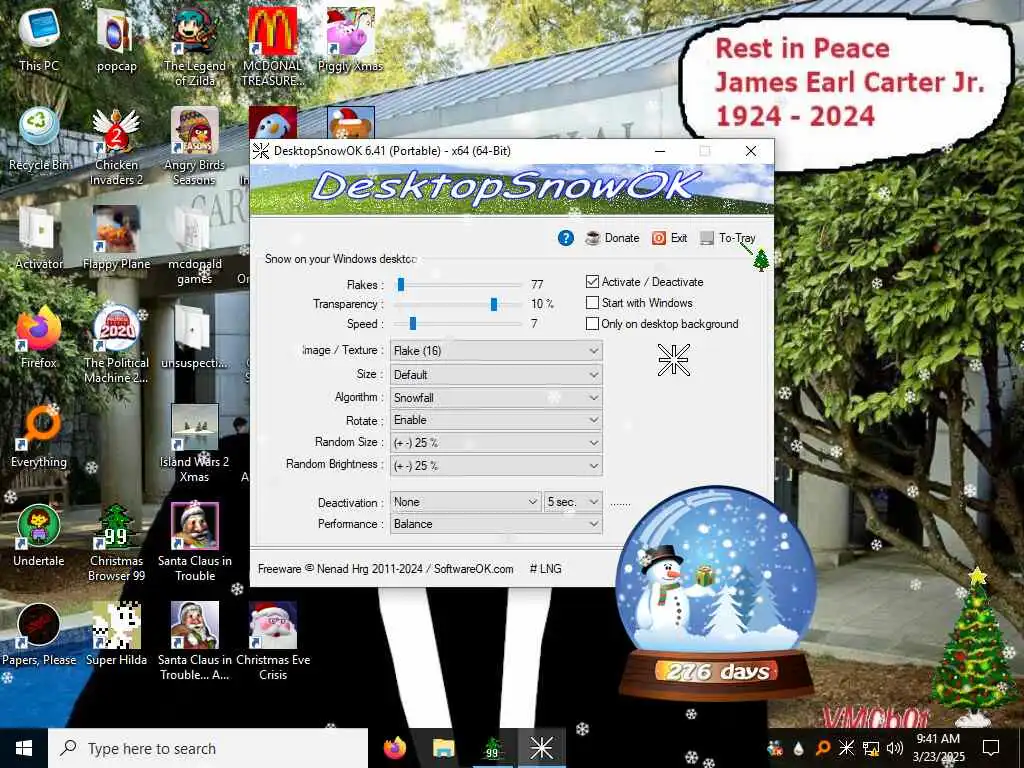Open Firefox from the taskbar
Viewport: 1024px width, 768px height.
pyautogui.click(x=394, y=748)
